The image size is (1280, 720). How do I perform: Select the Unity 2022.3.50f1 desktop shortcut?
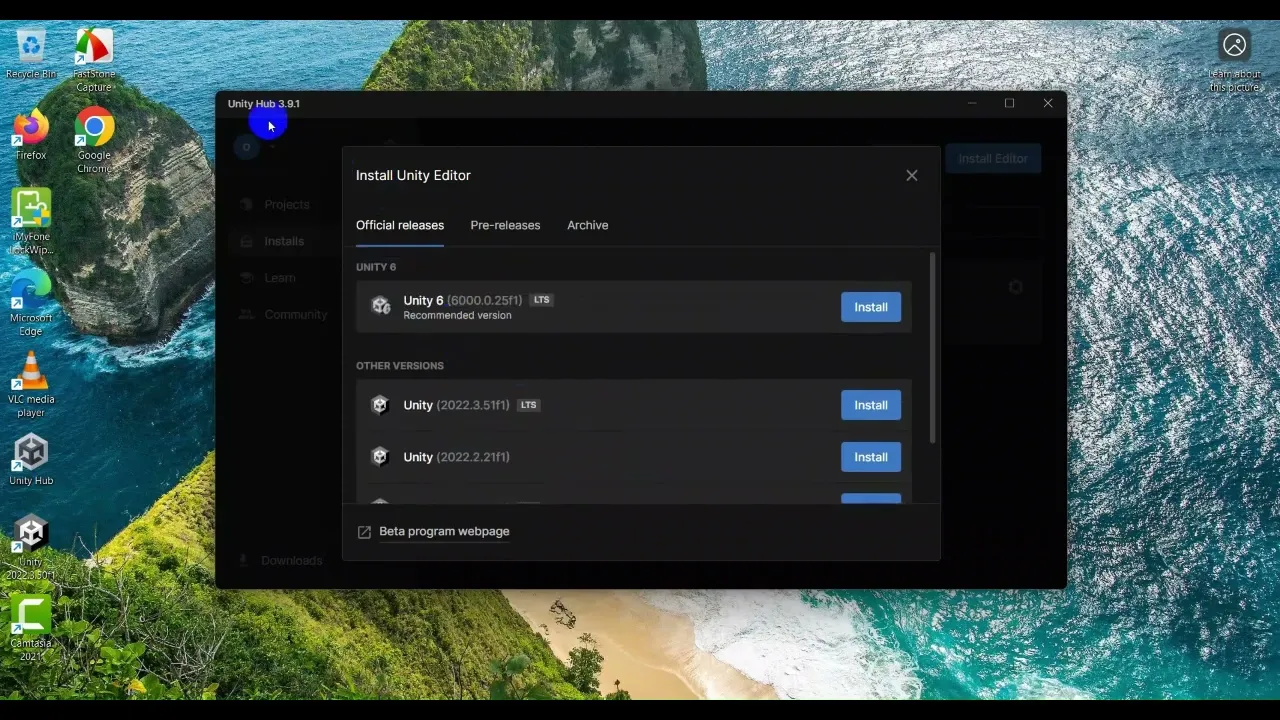(31, 547)
